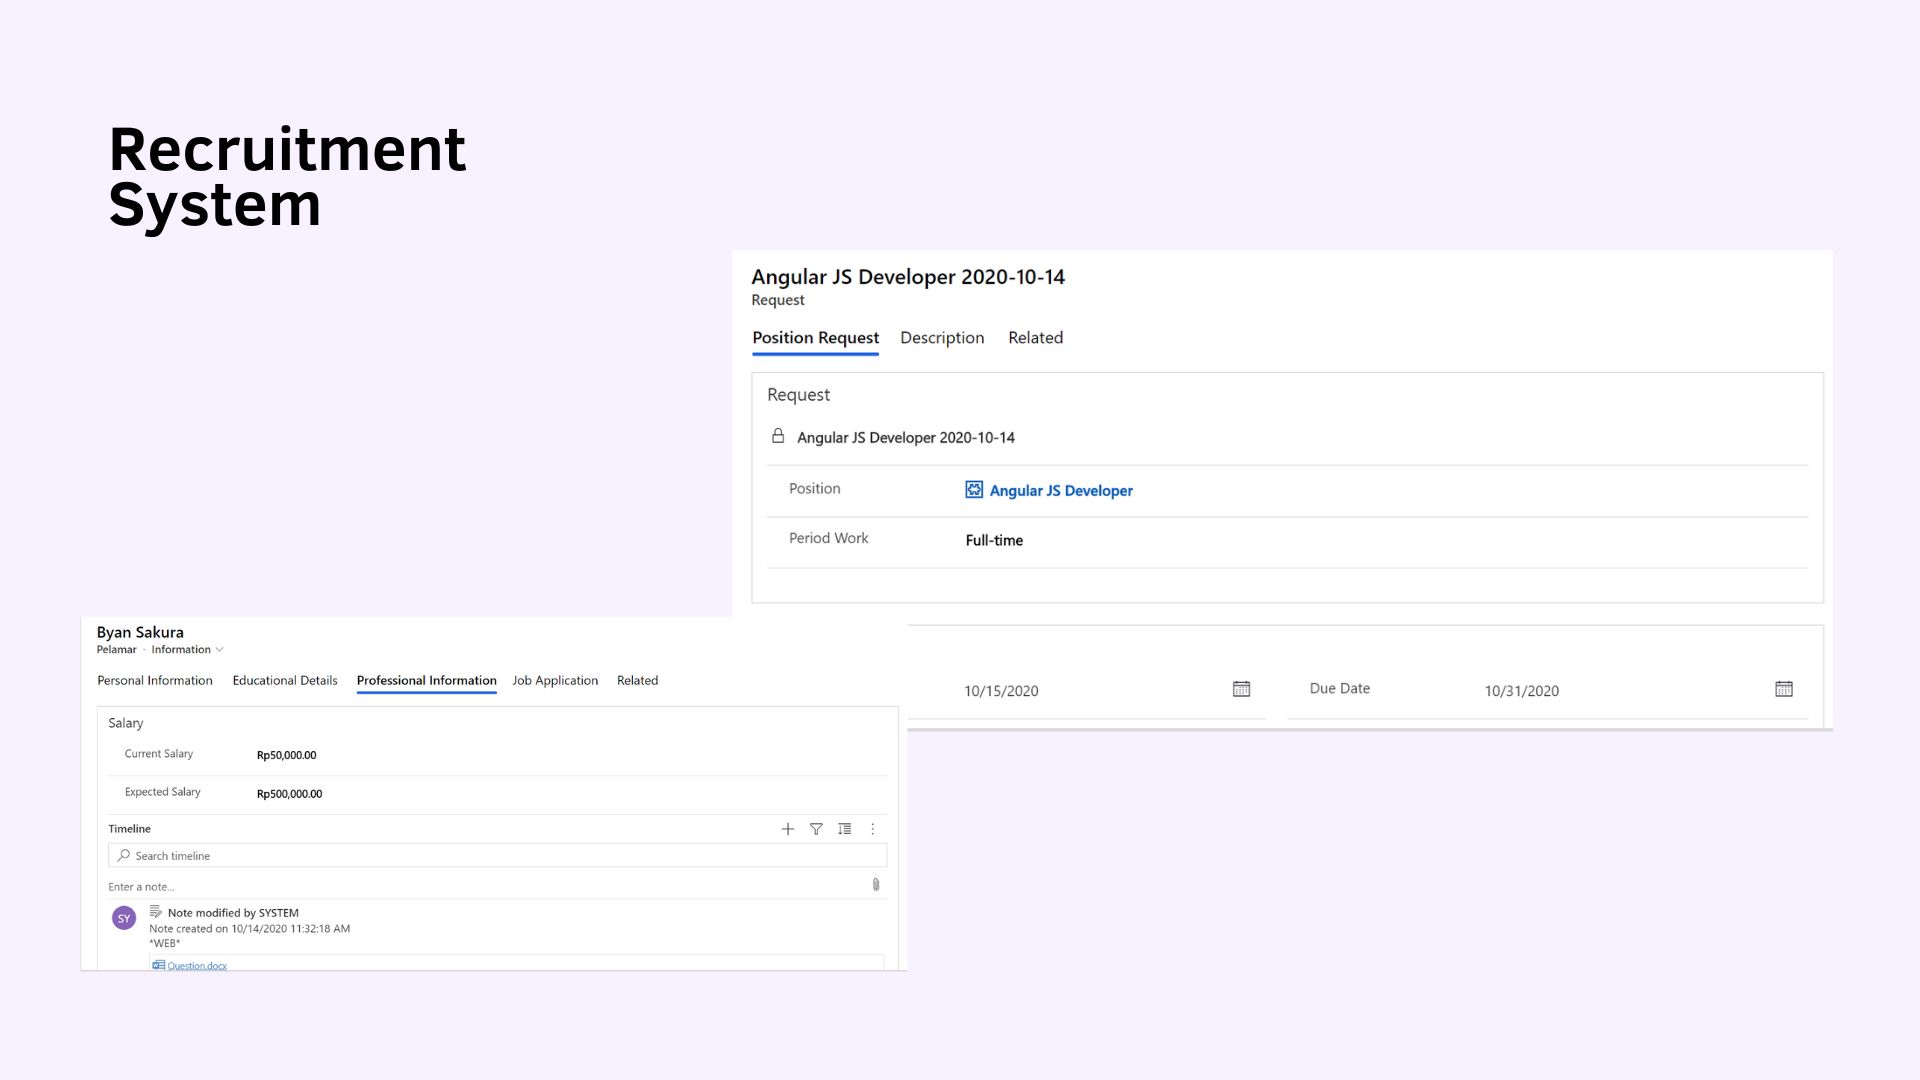Go to the Job Application tab
1920x1080 pixels.
click(x=555, y=681)
